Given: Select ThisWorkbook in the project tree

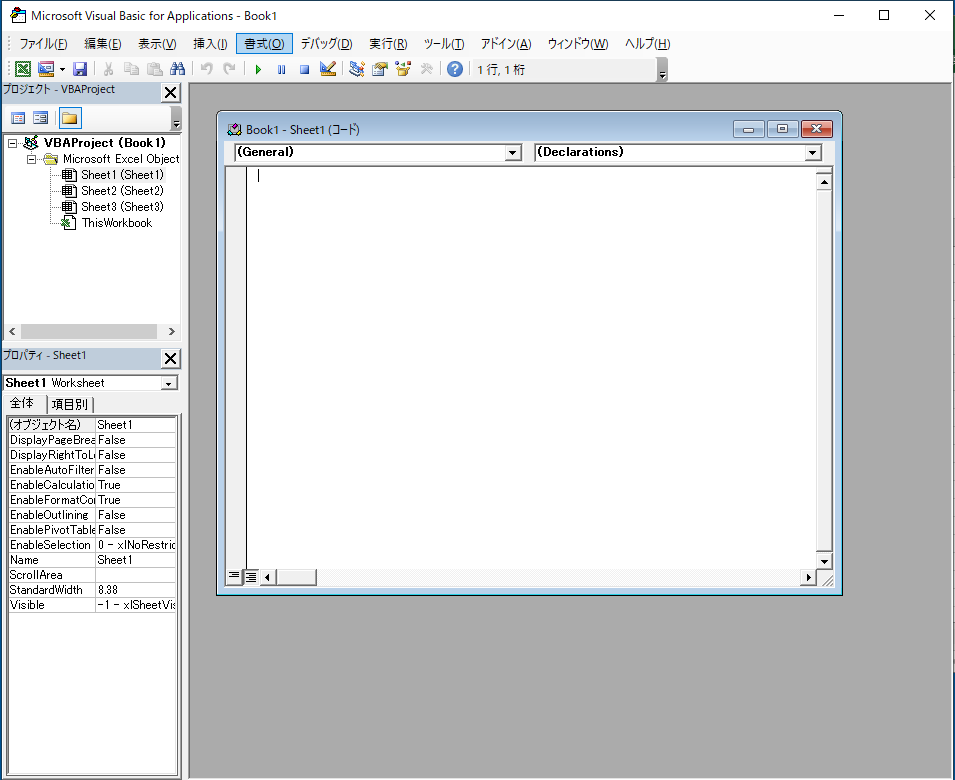Looking at the screenshot, I should [116, 223].
